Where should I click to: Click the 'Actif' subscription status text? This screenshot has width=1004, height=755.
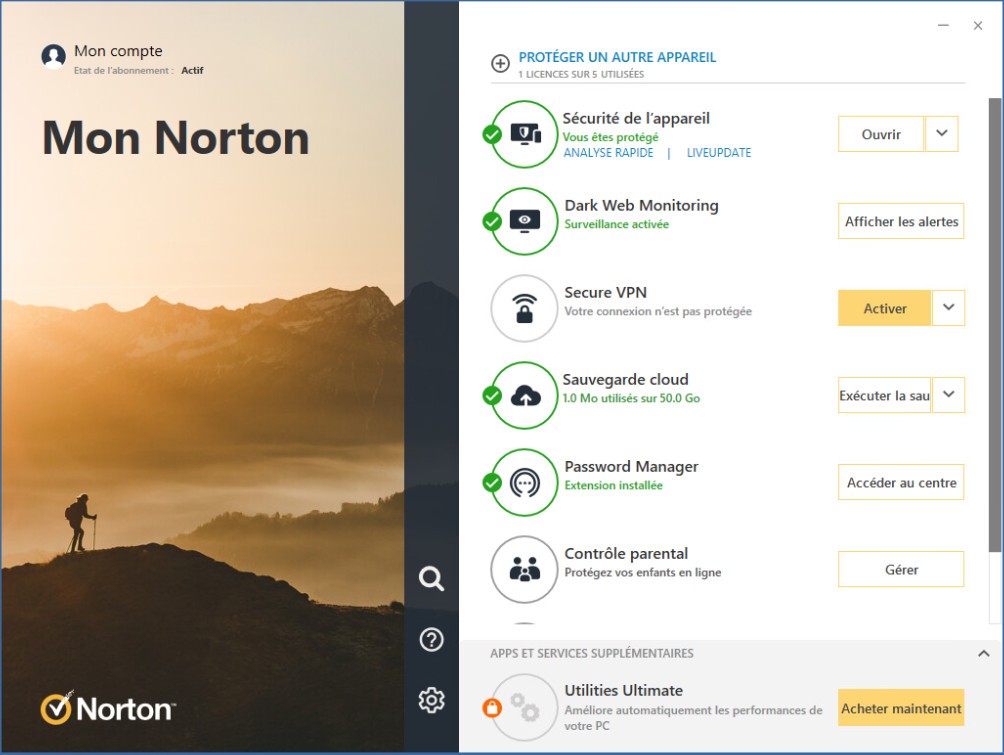coord(192,70)
